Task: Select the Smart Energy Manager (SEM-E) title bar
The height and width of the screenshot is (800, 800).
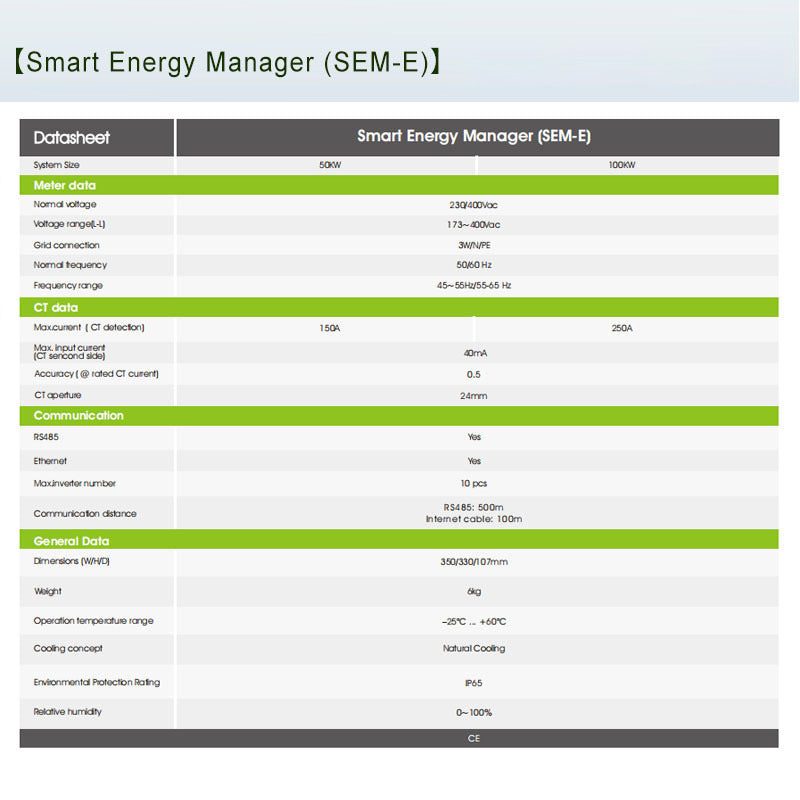Action: coord(474,137)
